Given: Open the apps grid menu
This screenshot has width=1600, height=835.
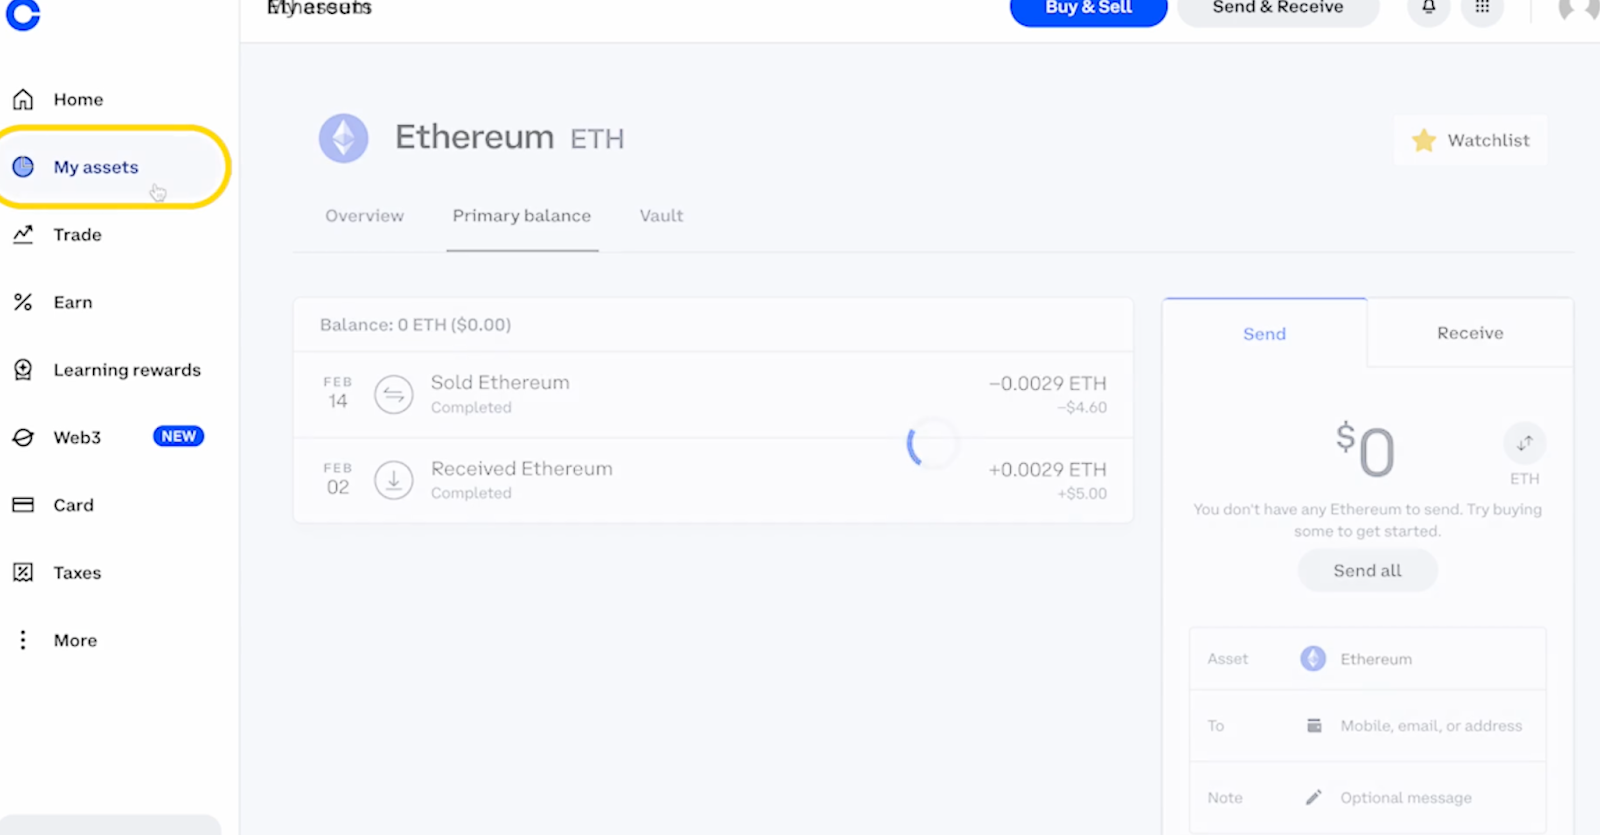Looking at the screenshot, I should 1482,8.
